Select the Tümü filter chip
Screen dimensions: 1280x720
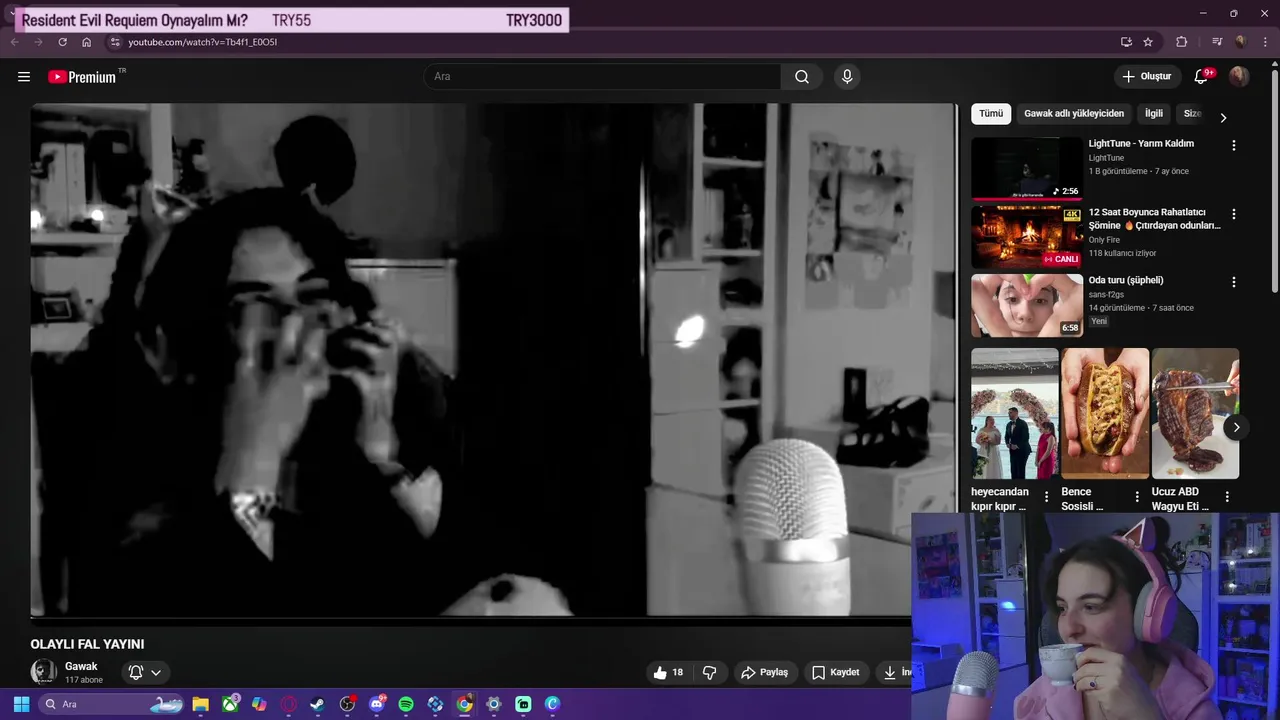pyautogui.click(x=991, y=114)
